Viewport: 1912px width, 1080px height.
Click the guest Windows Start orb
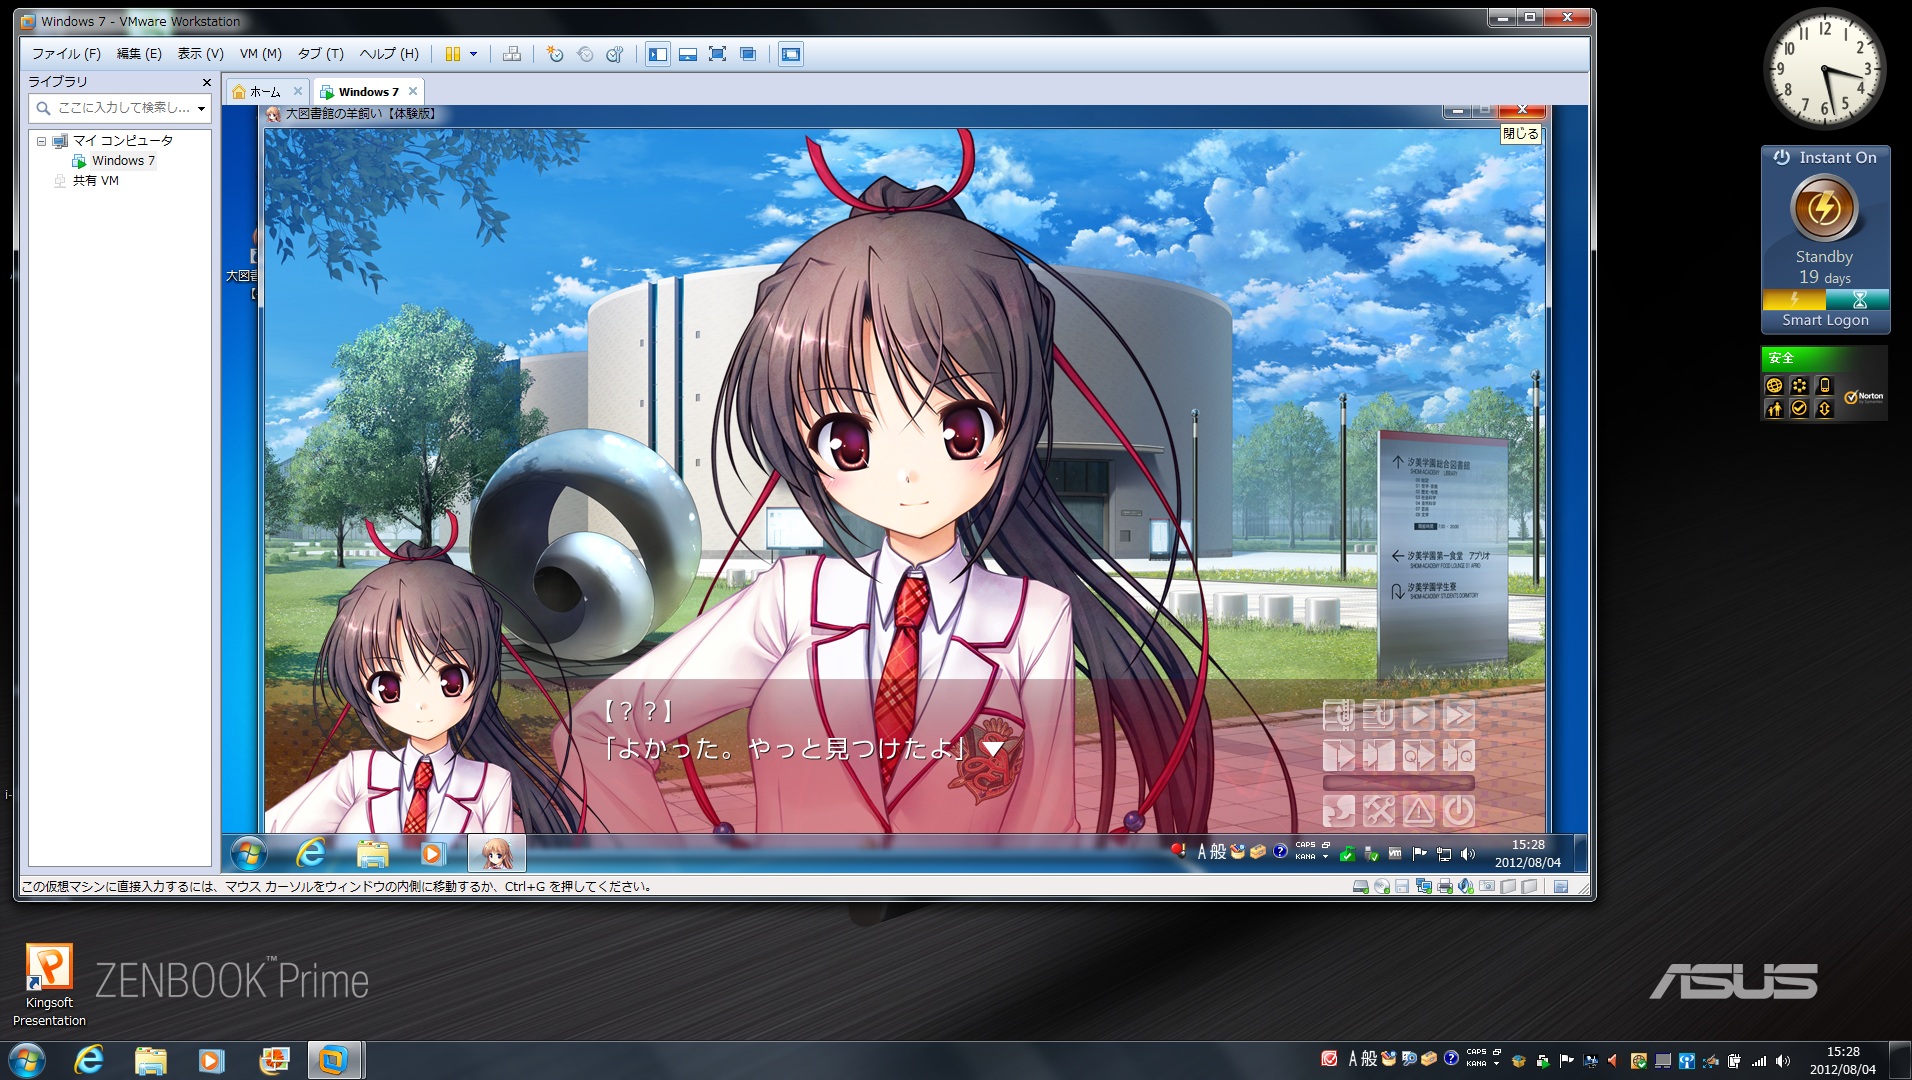pos(248,853)
